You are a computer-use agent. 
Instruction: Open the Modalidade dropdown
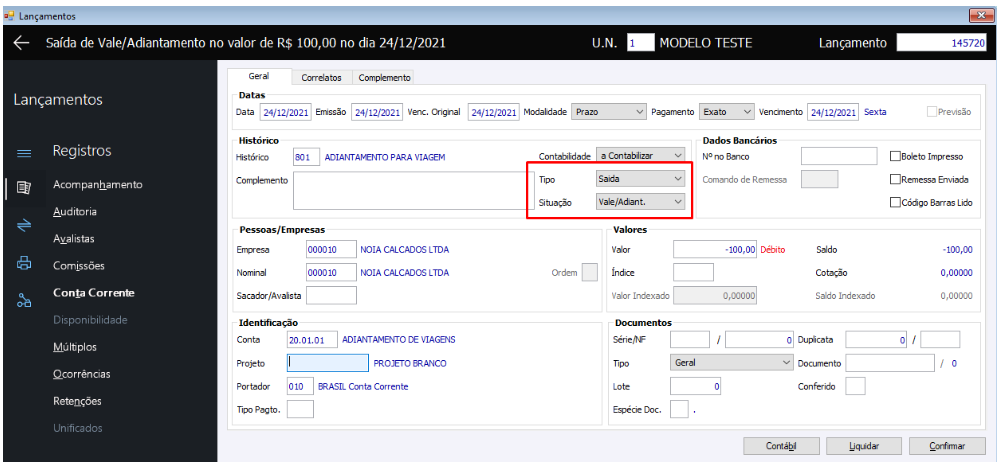point(608,111)
